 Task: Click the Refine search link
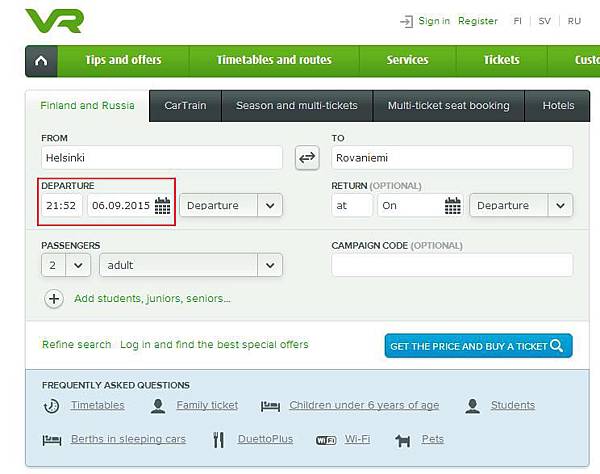tap(77, 345)
